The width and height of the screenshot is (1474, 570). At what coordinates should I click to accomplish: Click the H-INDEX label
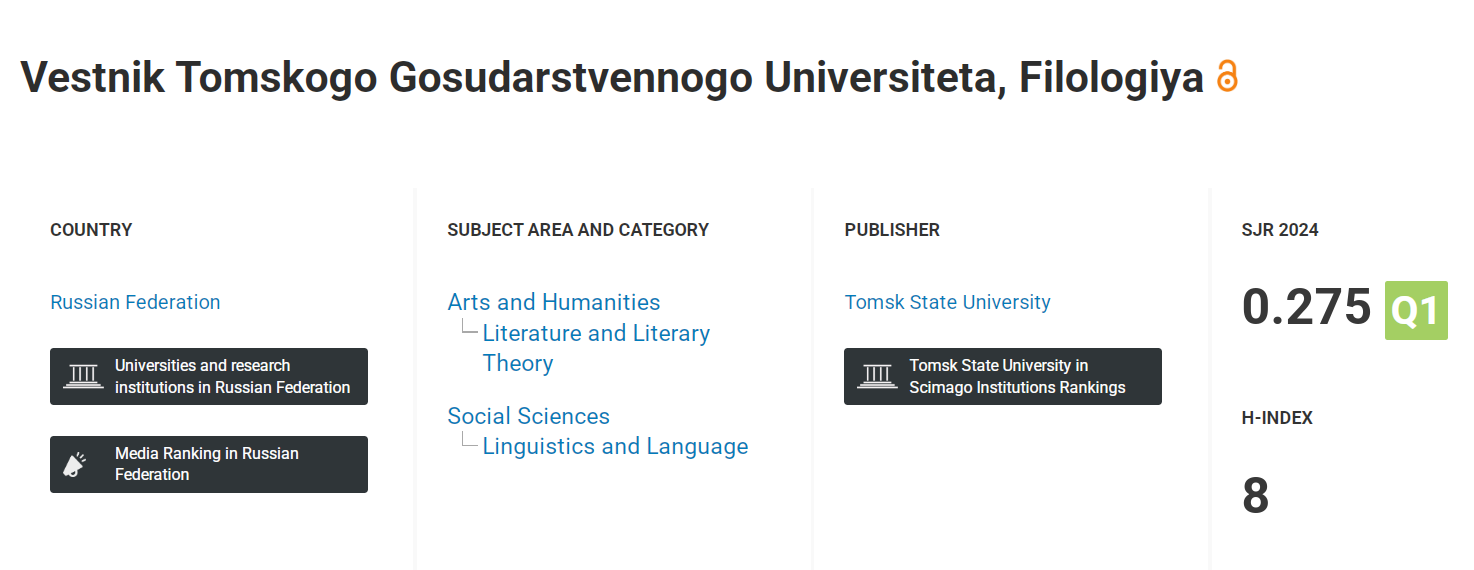(1277, 418)
